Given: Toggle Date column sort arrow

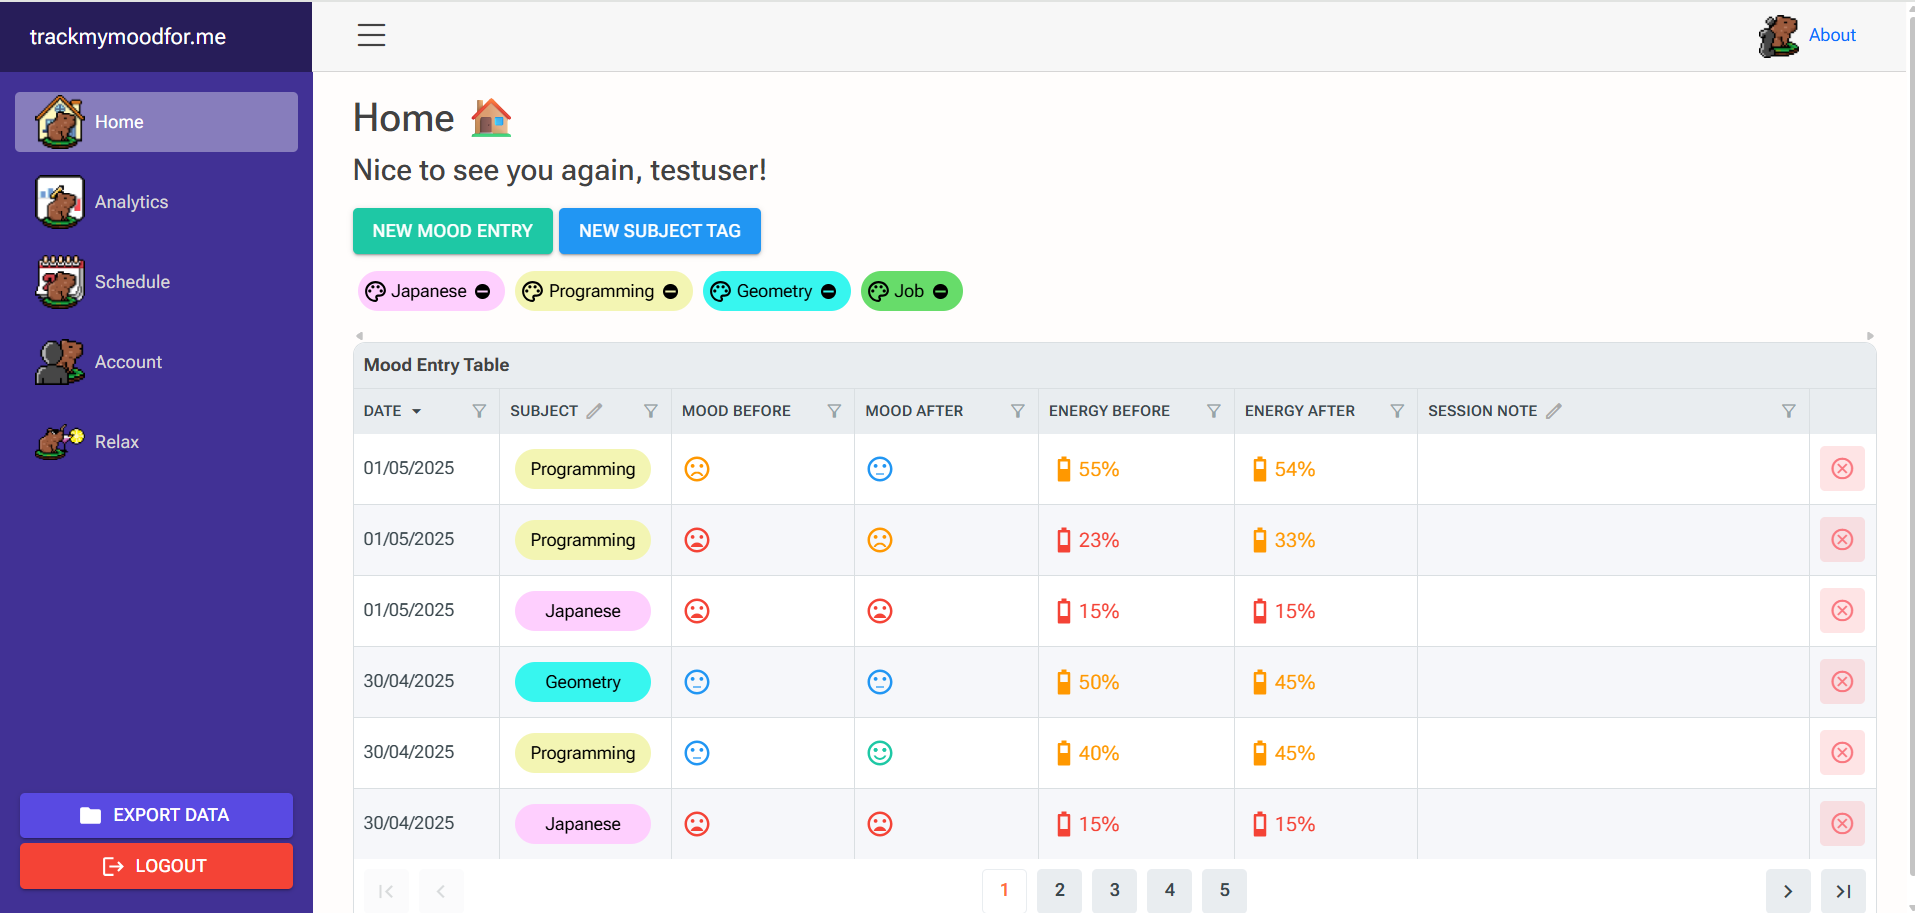Looking at the screenshot, I should [417, 411].
